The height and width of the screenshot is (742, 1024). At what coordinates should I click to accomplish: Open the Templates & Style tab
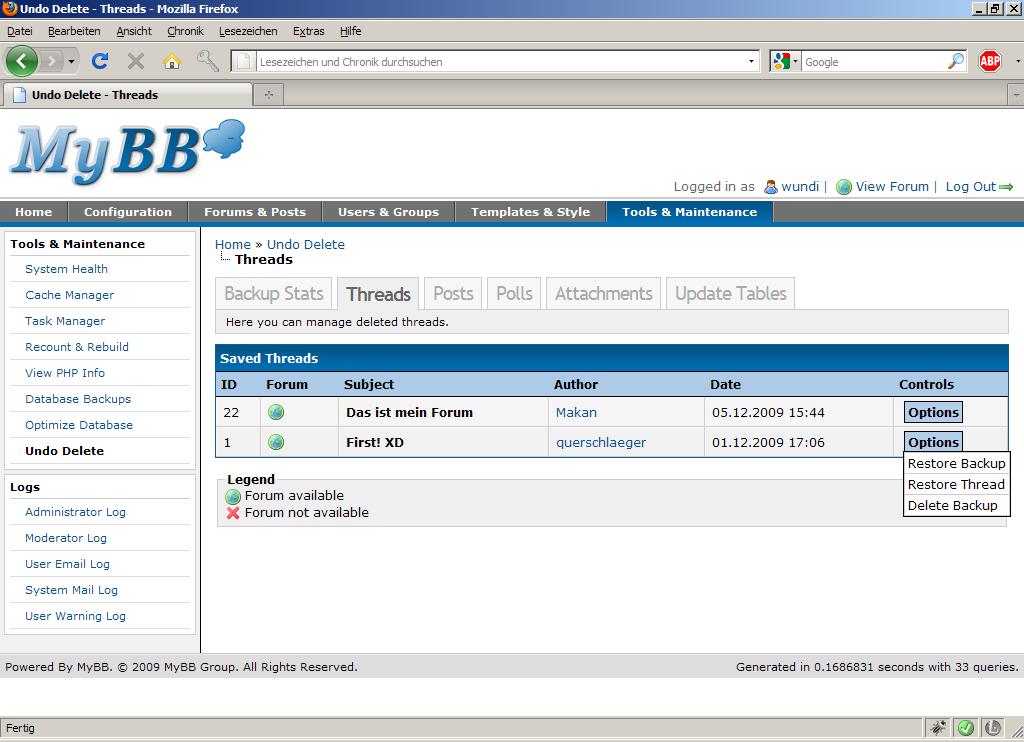530,212
